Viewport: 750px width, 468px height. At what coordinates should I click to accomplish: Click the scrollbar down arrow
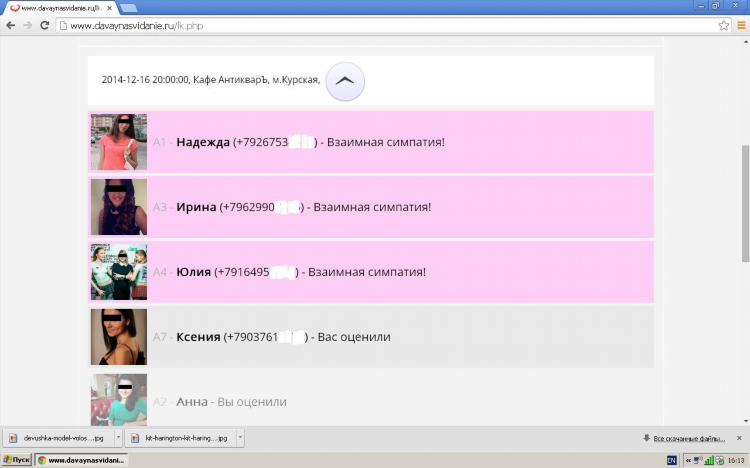745,421
